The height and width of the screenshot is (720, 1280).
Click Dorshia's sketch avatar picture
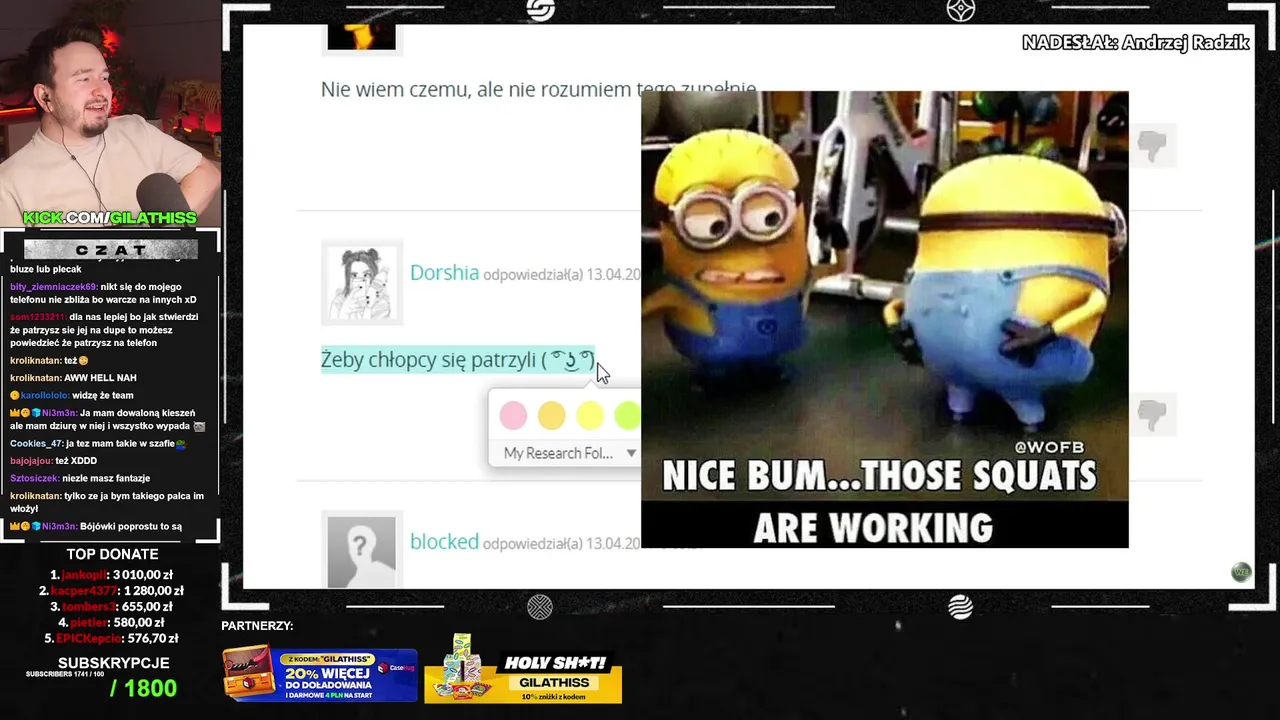tap(361, 283)
